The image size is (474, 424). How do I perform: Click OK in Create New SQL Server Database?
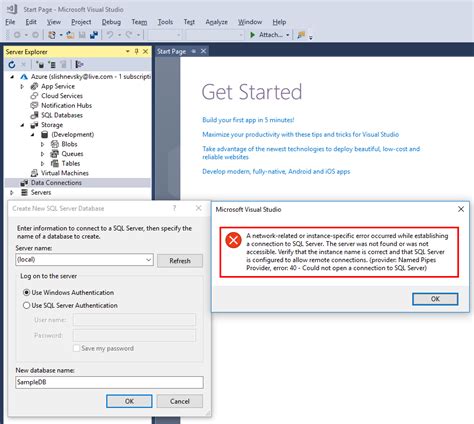click(129, 401)
